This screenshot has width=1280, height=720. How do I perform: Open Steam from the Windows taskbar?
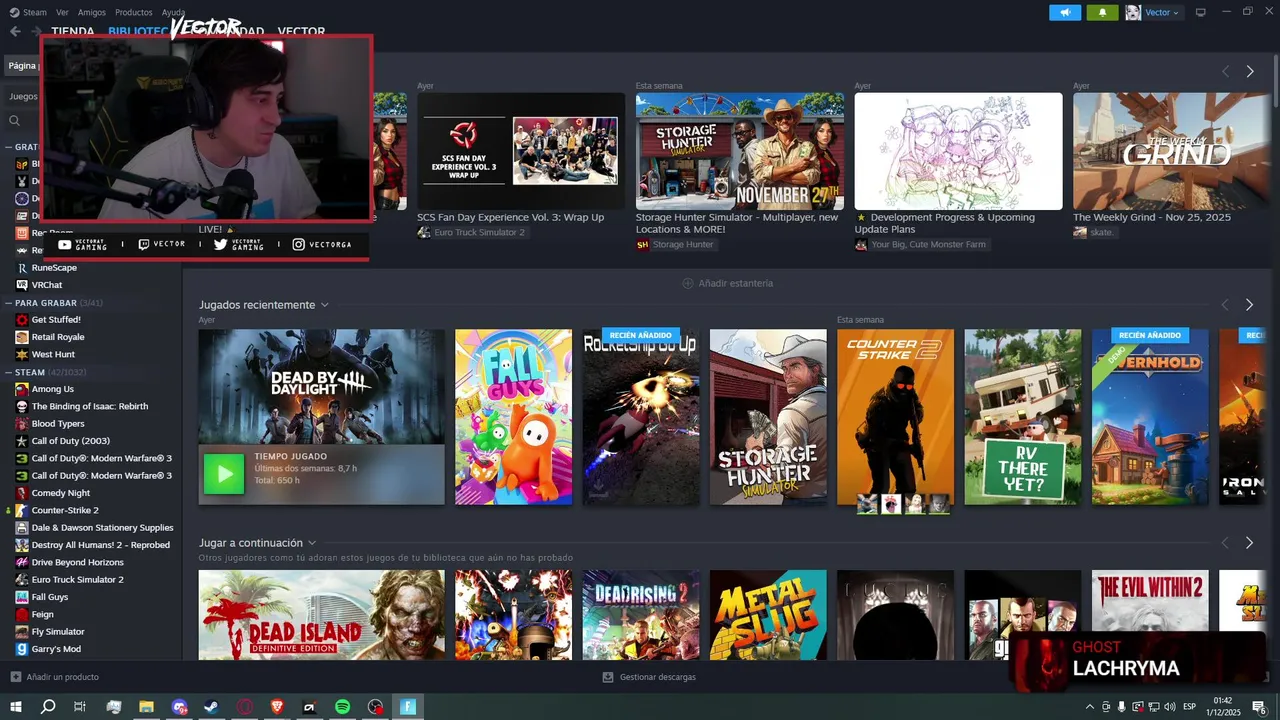[212, 707]
